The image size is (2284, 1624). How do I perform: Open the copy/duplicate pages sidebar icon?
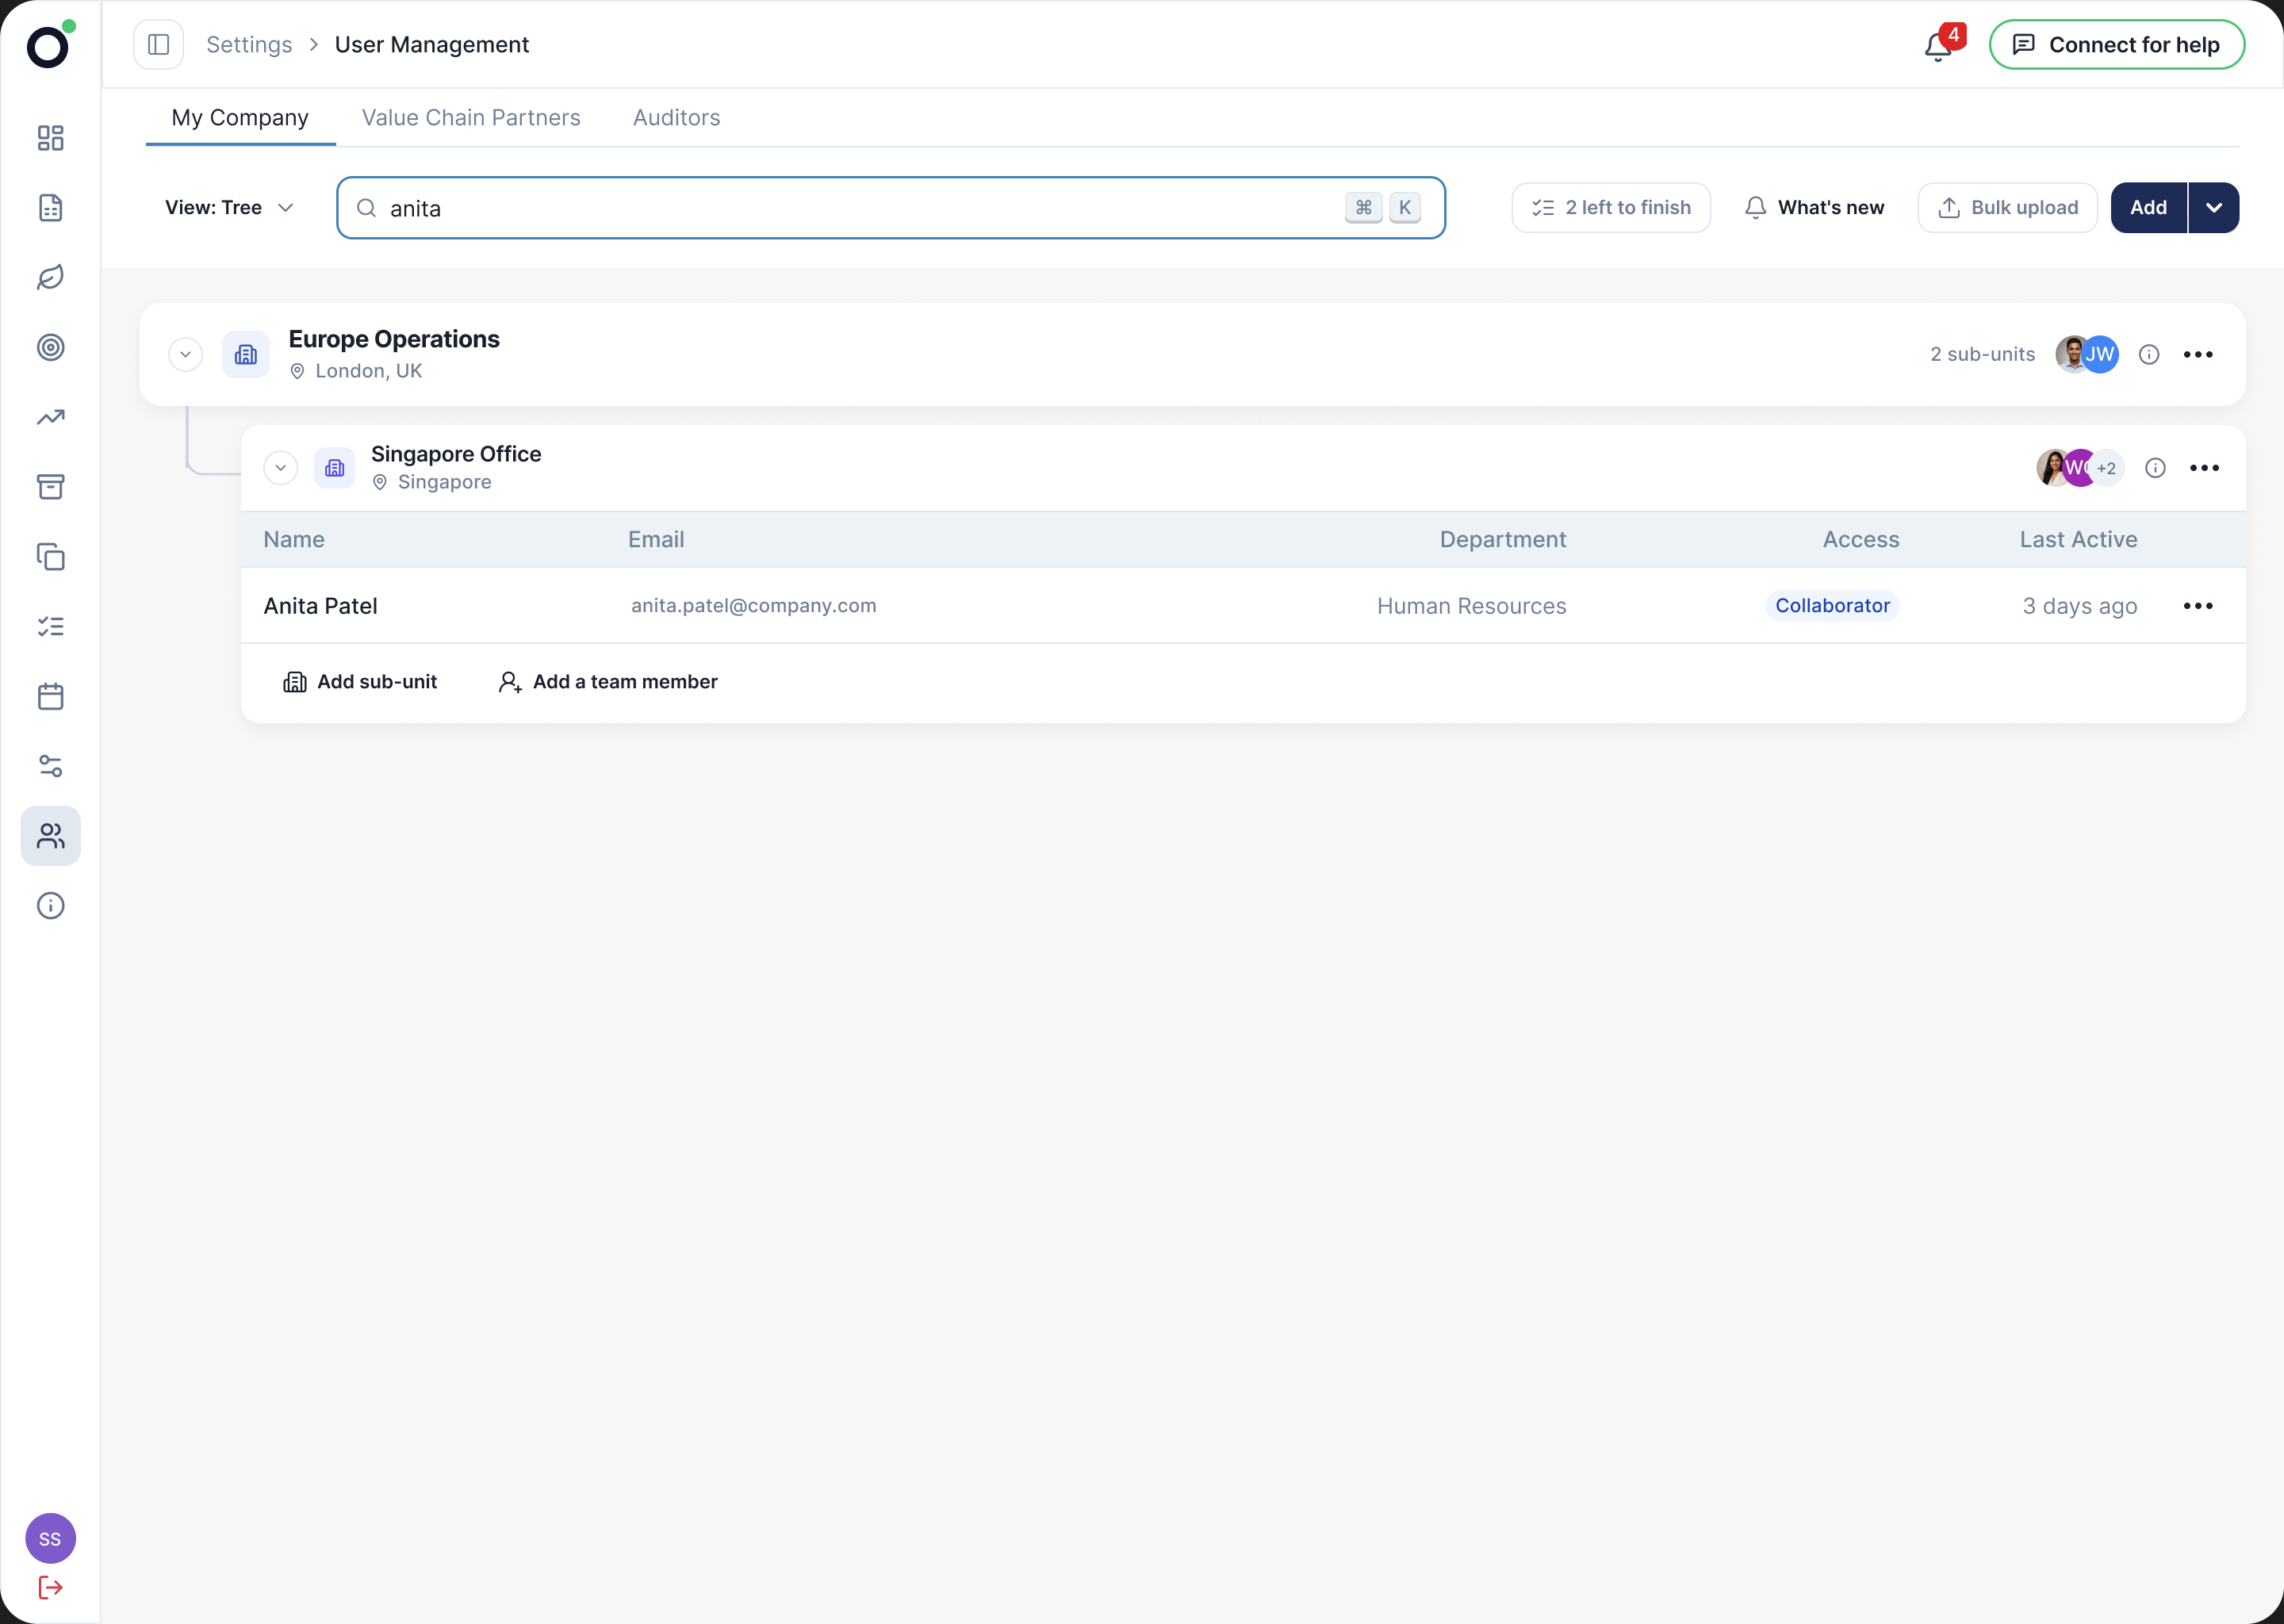coord(50,557)
